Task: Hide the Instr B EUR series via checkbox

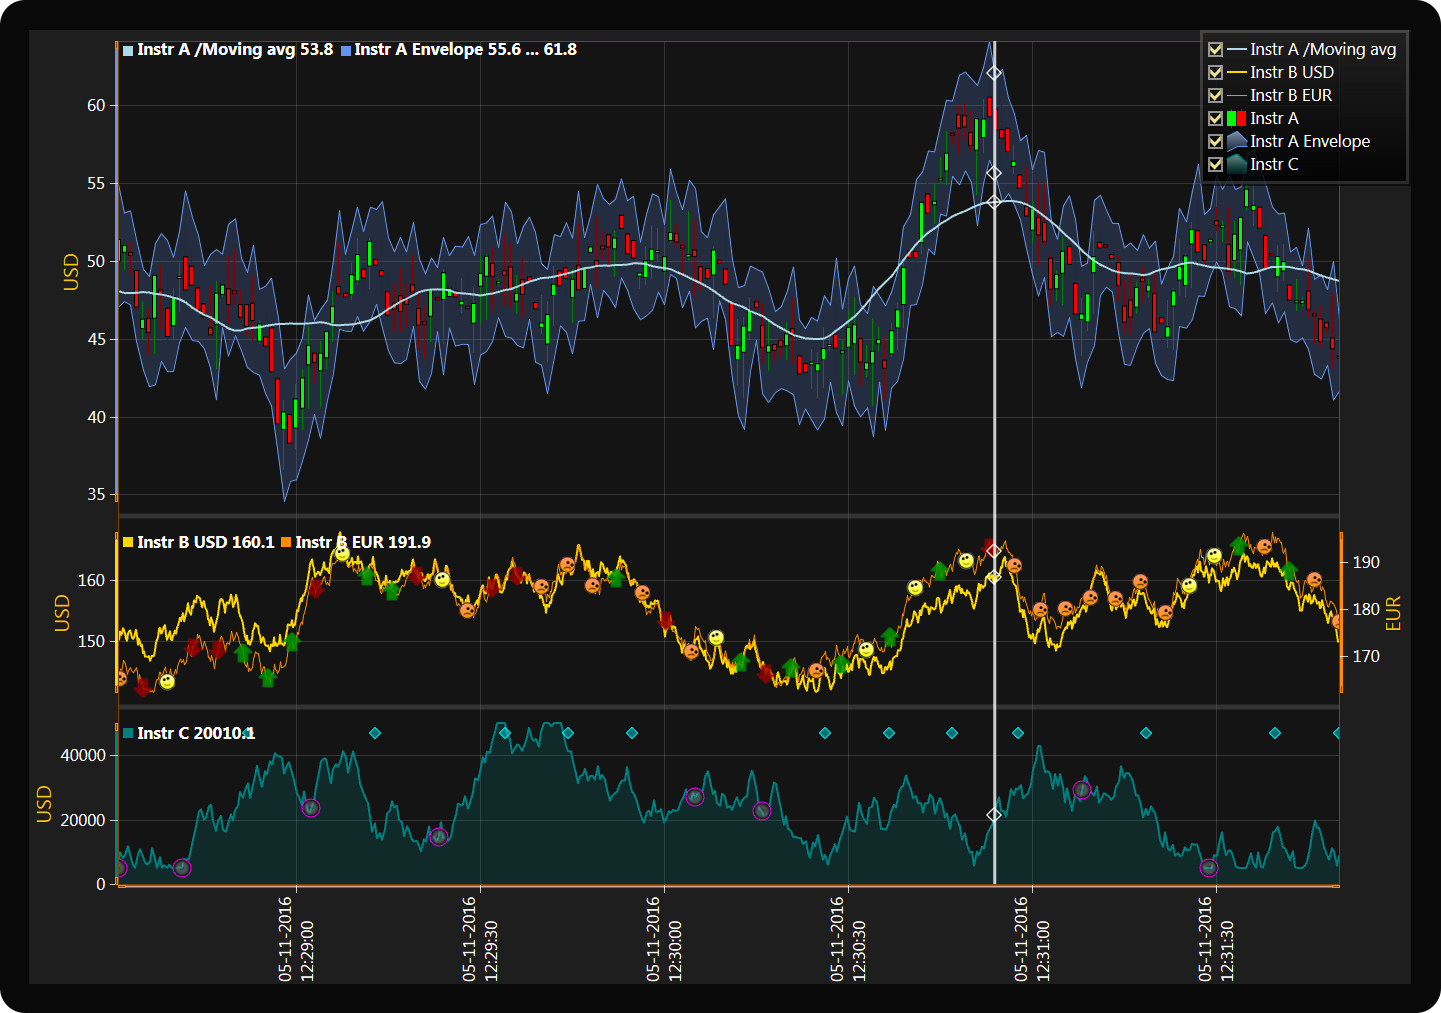Action: pyautogui.click(x=1215, y=95)
